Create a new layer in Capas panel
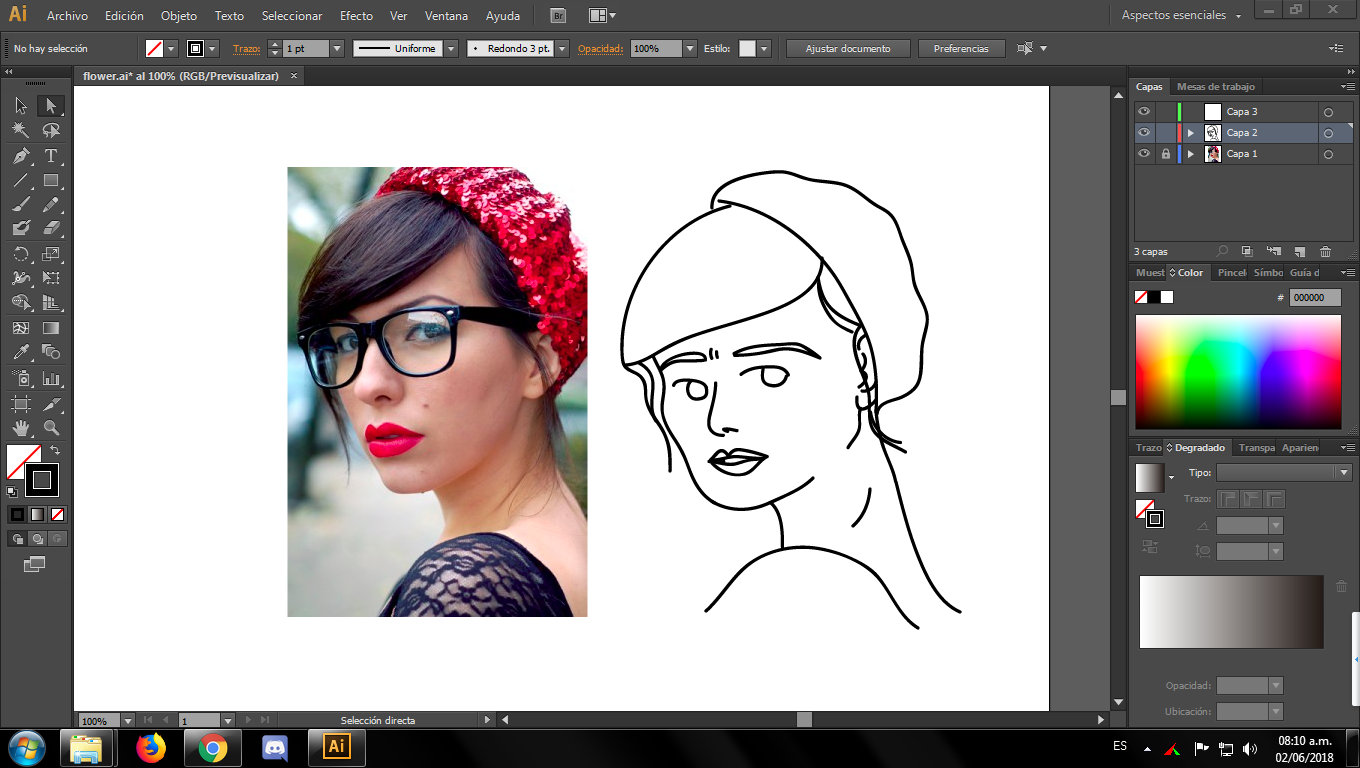Viewport: 1360px width, 768px height. click(1299, 252)
